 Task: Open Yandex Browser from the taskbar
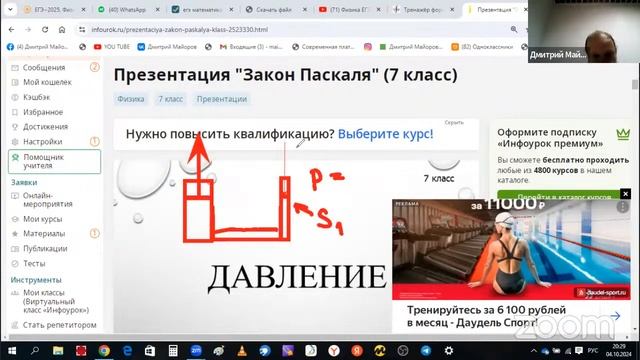click(x=334, y=351)
